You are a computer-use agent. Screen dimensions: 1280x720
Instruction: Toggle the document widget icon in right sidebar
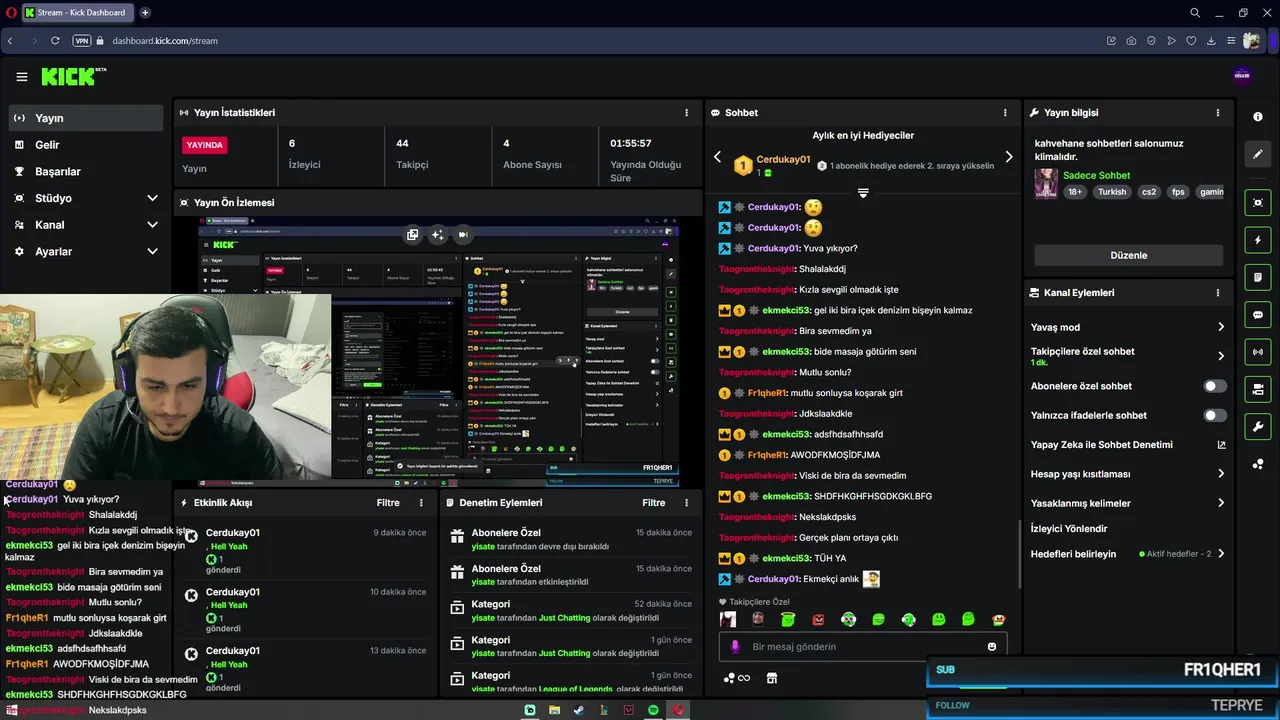pyautogui.click(x=1258, y=277)
